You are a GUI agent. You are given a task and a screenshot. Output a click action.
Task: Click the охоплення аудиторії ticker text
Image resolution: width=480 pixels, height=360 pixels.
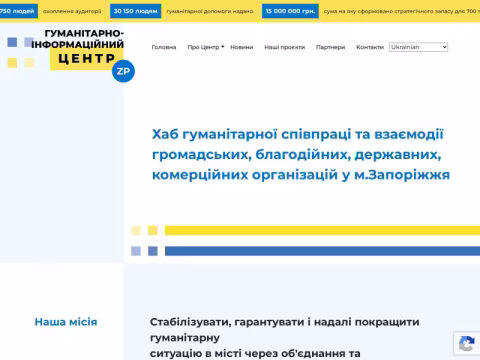pyautogui.click(x=72, y=11)
